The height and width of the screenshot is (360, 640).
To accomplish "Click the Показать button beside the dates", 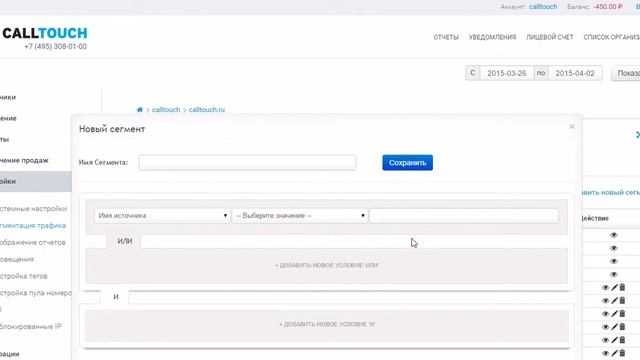I will (626, 73).
